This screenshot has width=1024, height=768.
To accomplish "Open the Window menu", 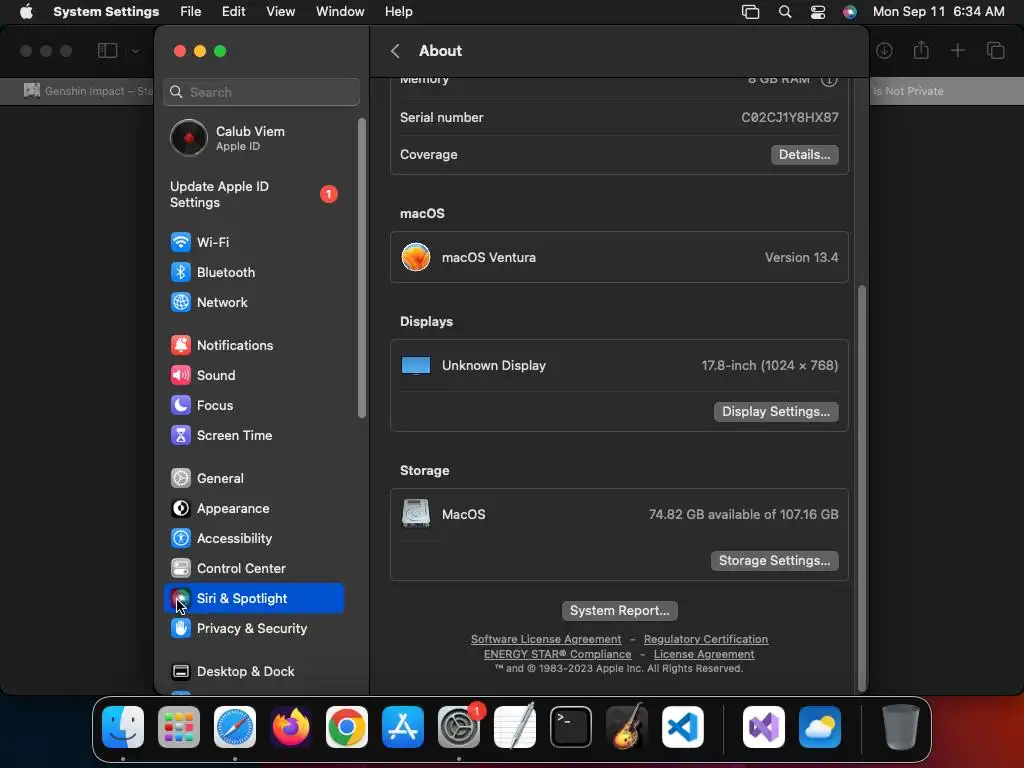I will 340,12.
